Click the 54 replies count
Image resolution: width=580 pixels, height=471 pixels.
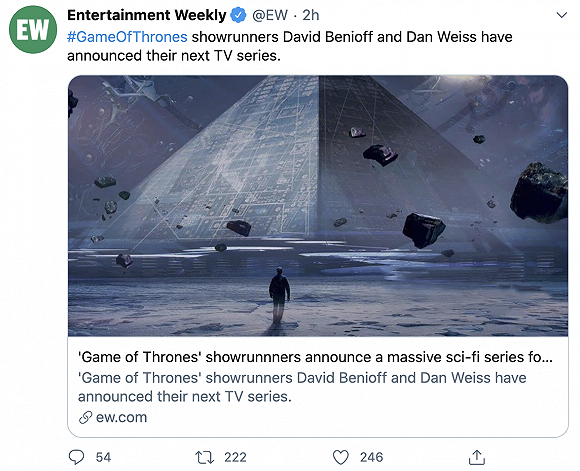pyautogui.click(x=103, y=458)
